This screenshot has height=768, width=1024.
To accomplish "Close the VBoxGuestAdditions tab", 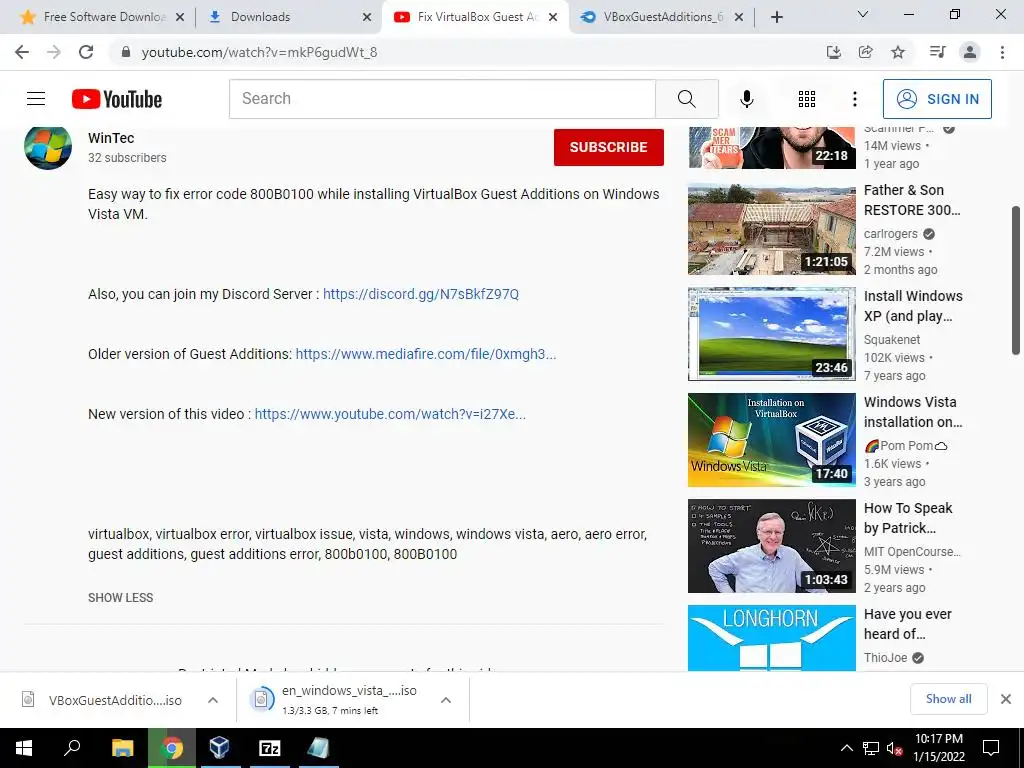I will [x=739, y=18].
